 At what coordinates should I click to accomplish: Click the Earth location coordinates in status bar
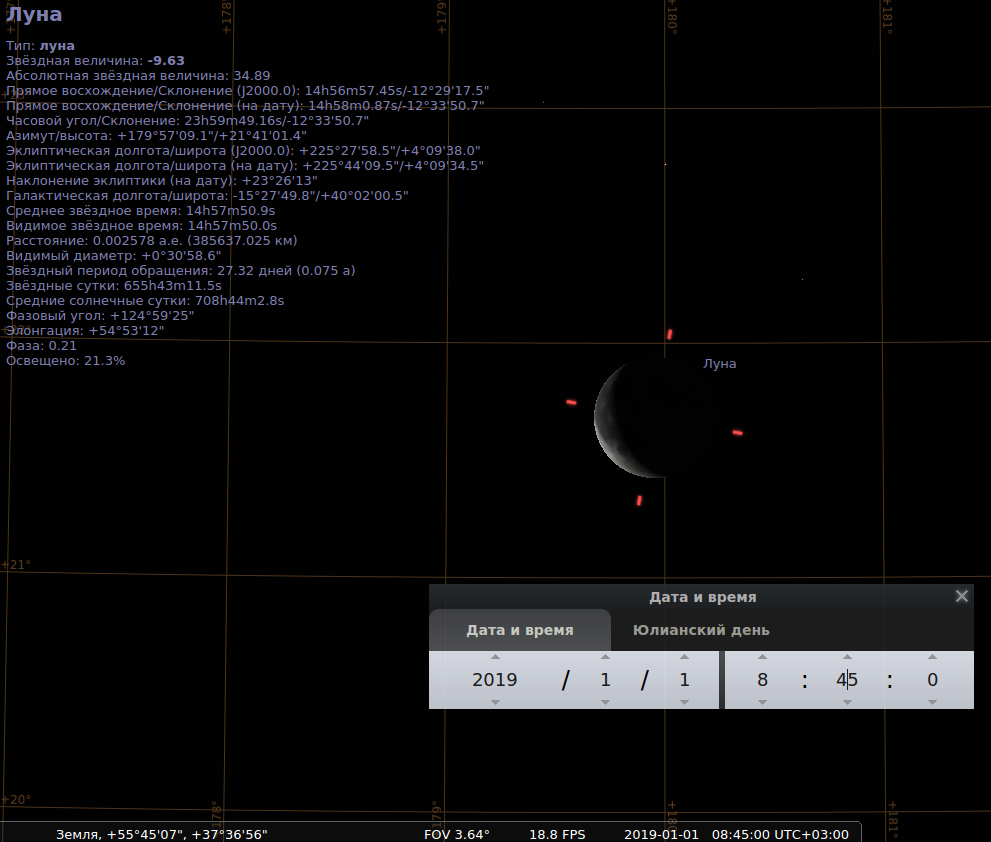[161, 834]
